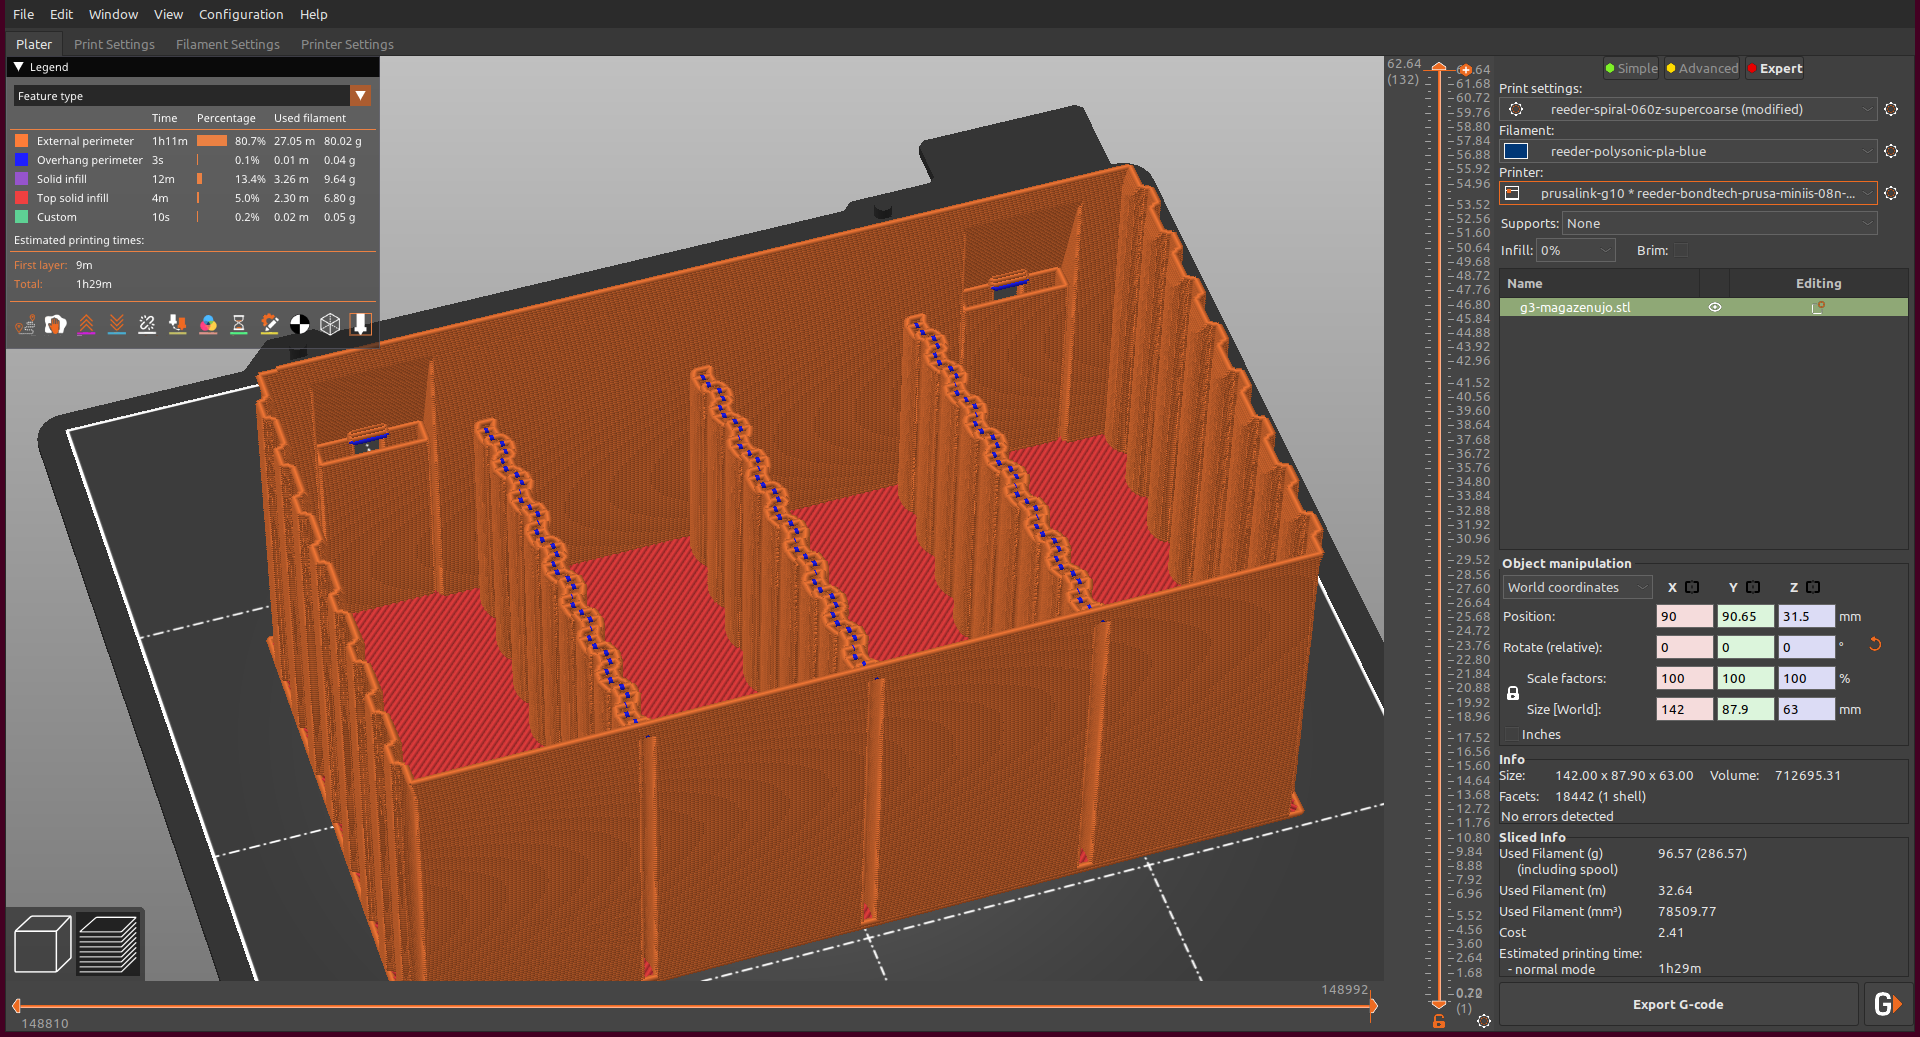Toggle visibility eye for g3-magazenujo.stl
1920x1037 pixels.
pos(1715,307)
